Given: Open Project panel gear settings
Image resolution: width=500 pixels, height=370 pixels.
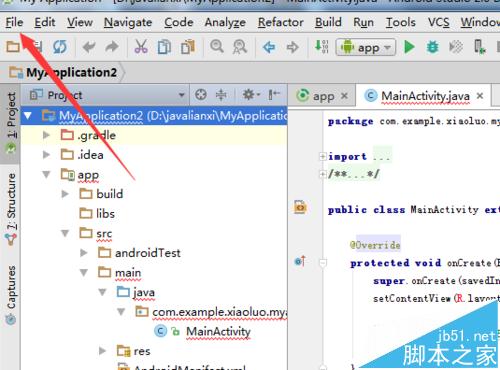Looking at the screenshot, I should (251, 95).
